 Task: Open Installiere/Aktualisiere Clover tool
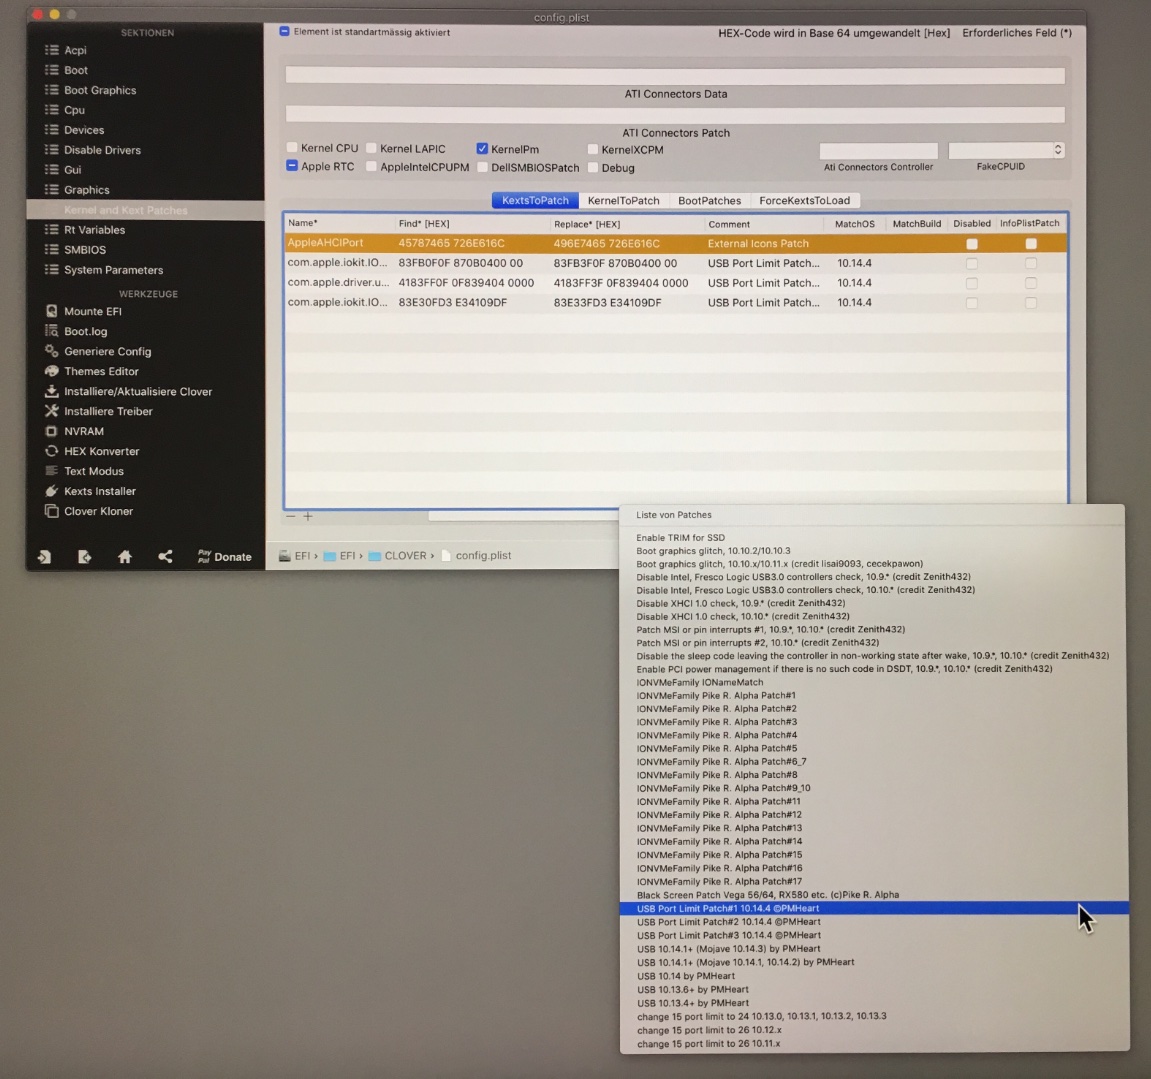137,391
